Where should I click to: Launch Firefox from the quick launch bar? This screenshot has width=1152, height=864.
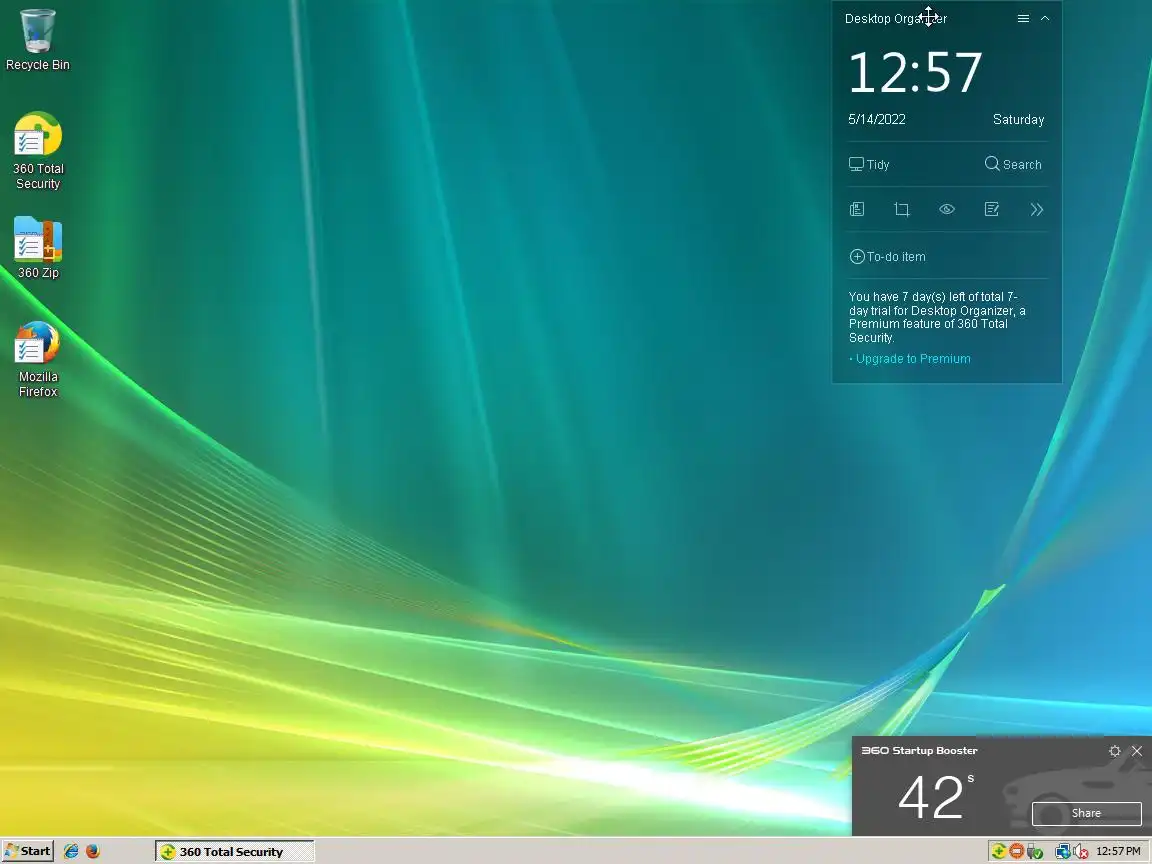pyautogui.click(x=93, y=851)
